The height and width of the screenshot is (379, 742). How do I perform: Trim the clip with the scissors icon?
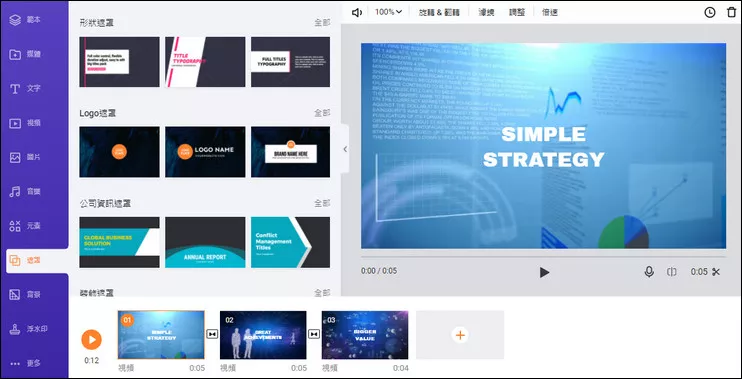tap(716, 272)
